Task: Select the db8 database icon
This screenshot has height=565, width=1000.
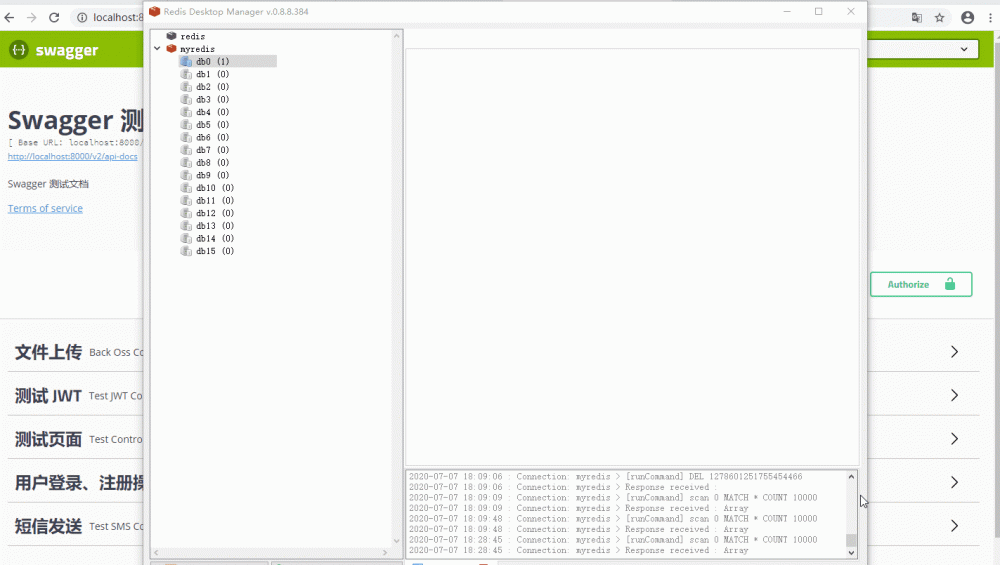Action: (x=186, y=163)
